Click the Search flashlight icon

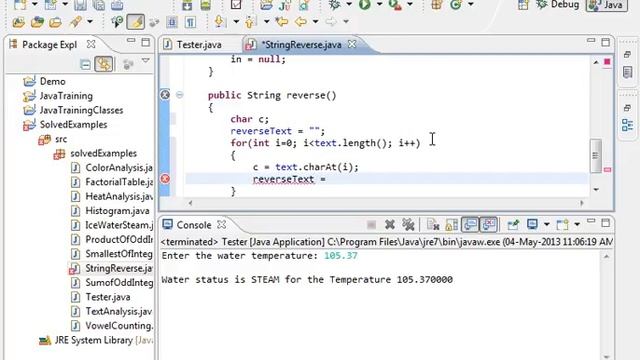pyautogui.click(x=76, y=22)
